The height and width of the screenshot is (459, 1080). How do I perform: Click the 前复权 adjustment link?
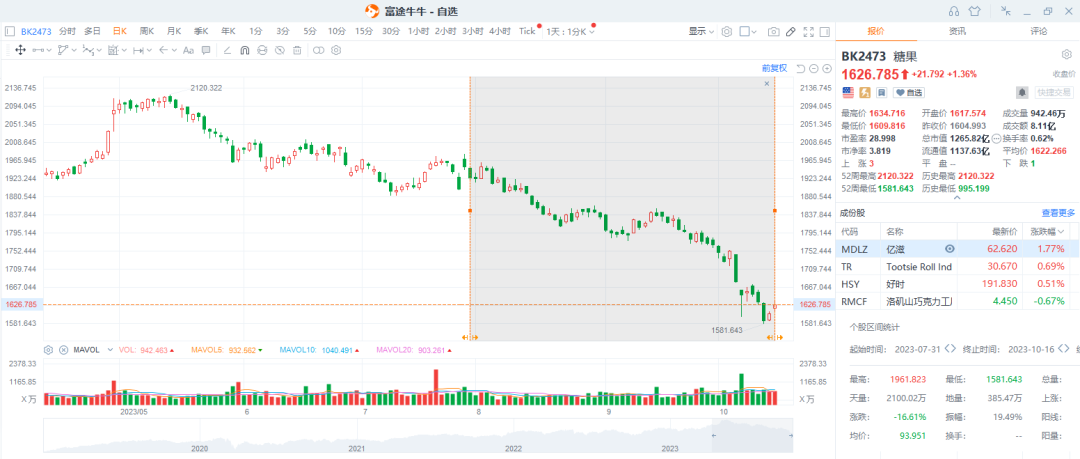(774, 68)
